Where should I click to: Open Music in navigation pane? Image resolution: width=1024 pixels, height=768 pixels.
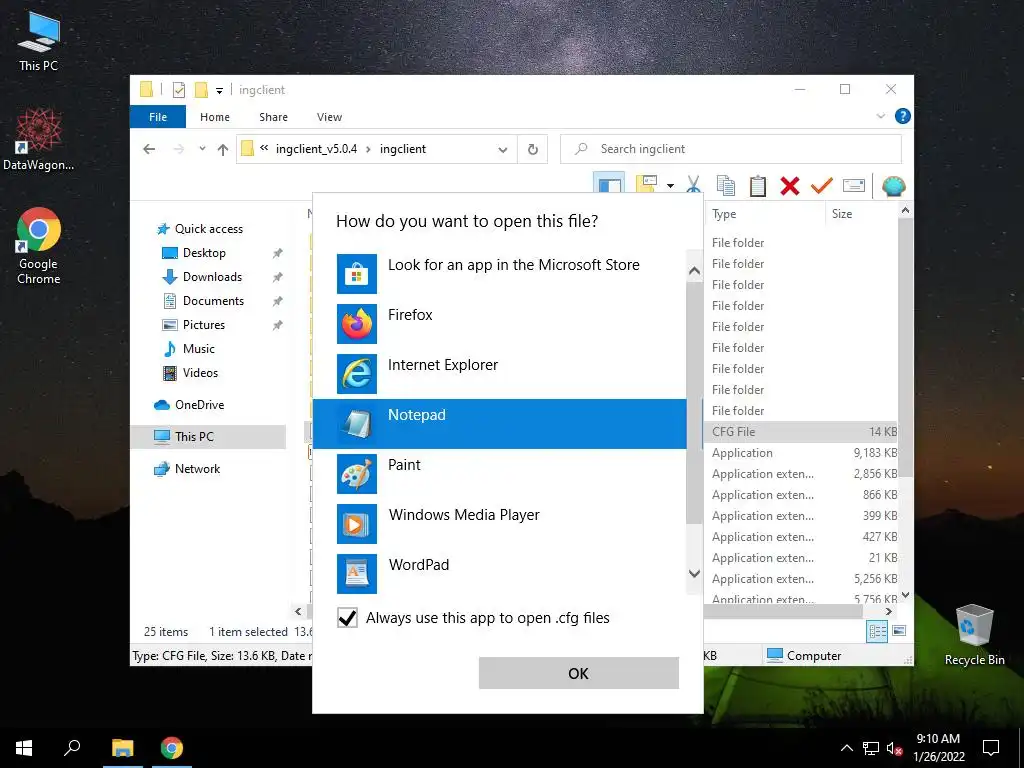[199, 349]
